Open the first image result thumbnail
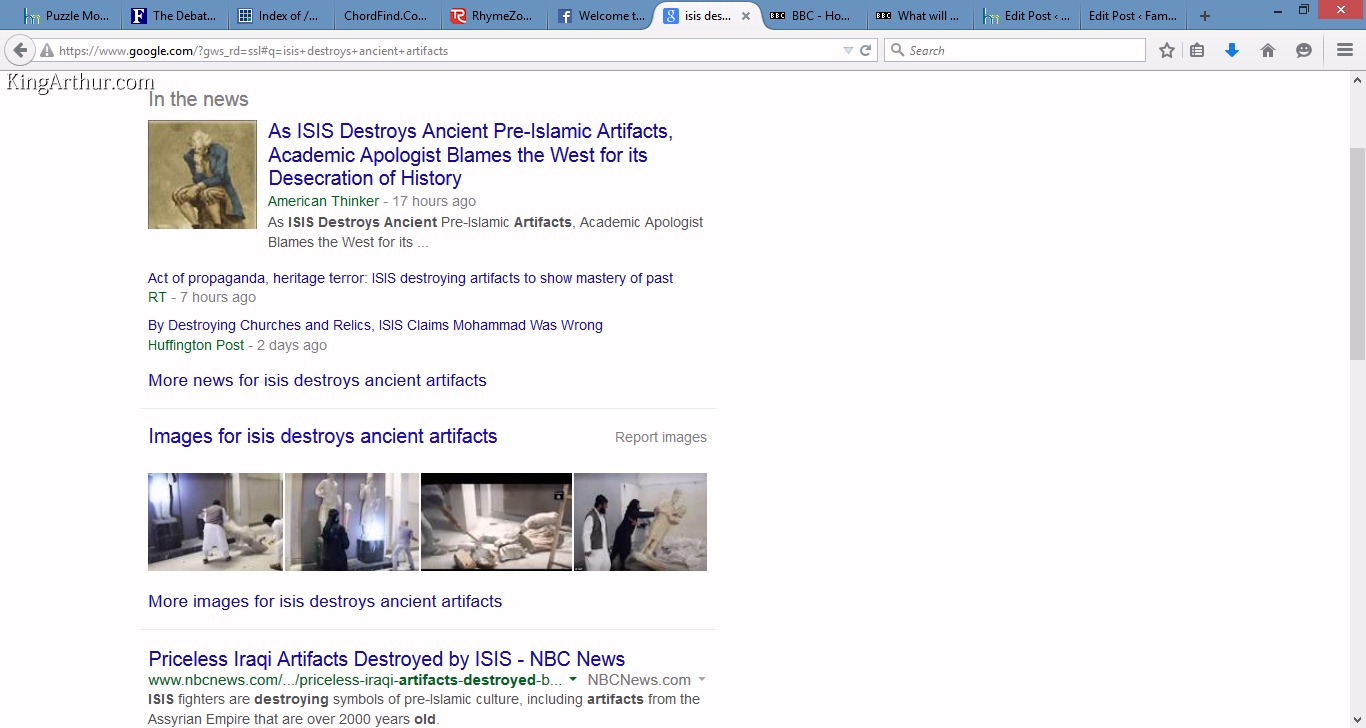This screenshot has width=1366, height=728. (x=215, y=522)
